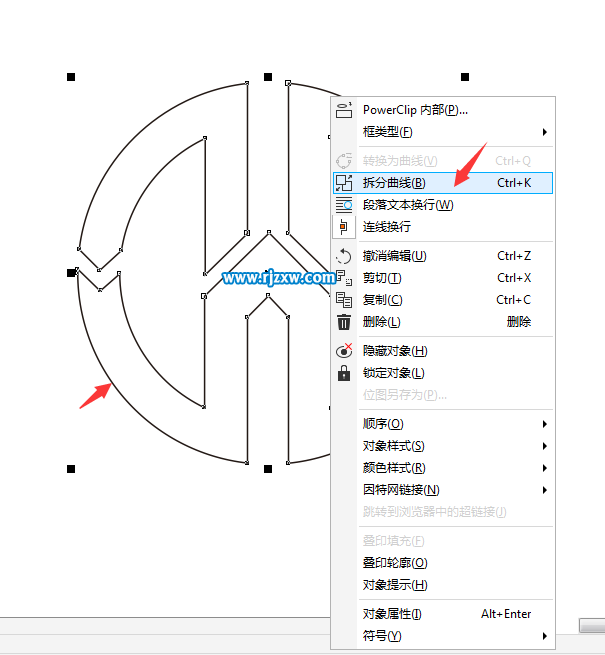Click the cut (剪切) icon
This screenshot has height=655, width=605.
pos(344,278)
